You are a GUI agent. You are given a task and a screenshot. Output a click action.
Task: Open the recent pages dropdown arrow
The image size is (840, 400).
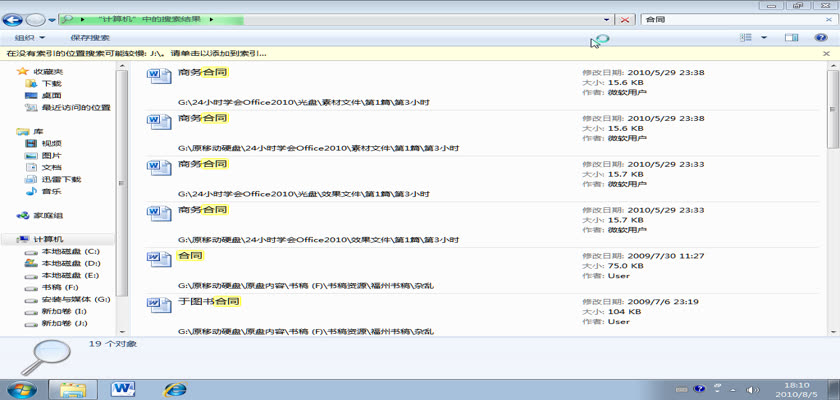tap(50, 19)
